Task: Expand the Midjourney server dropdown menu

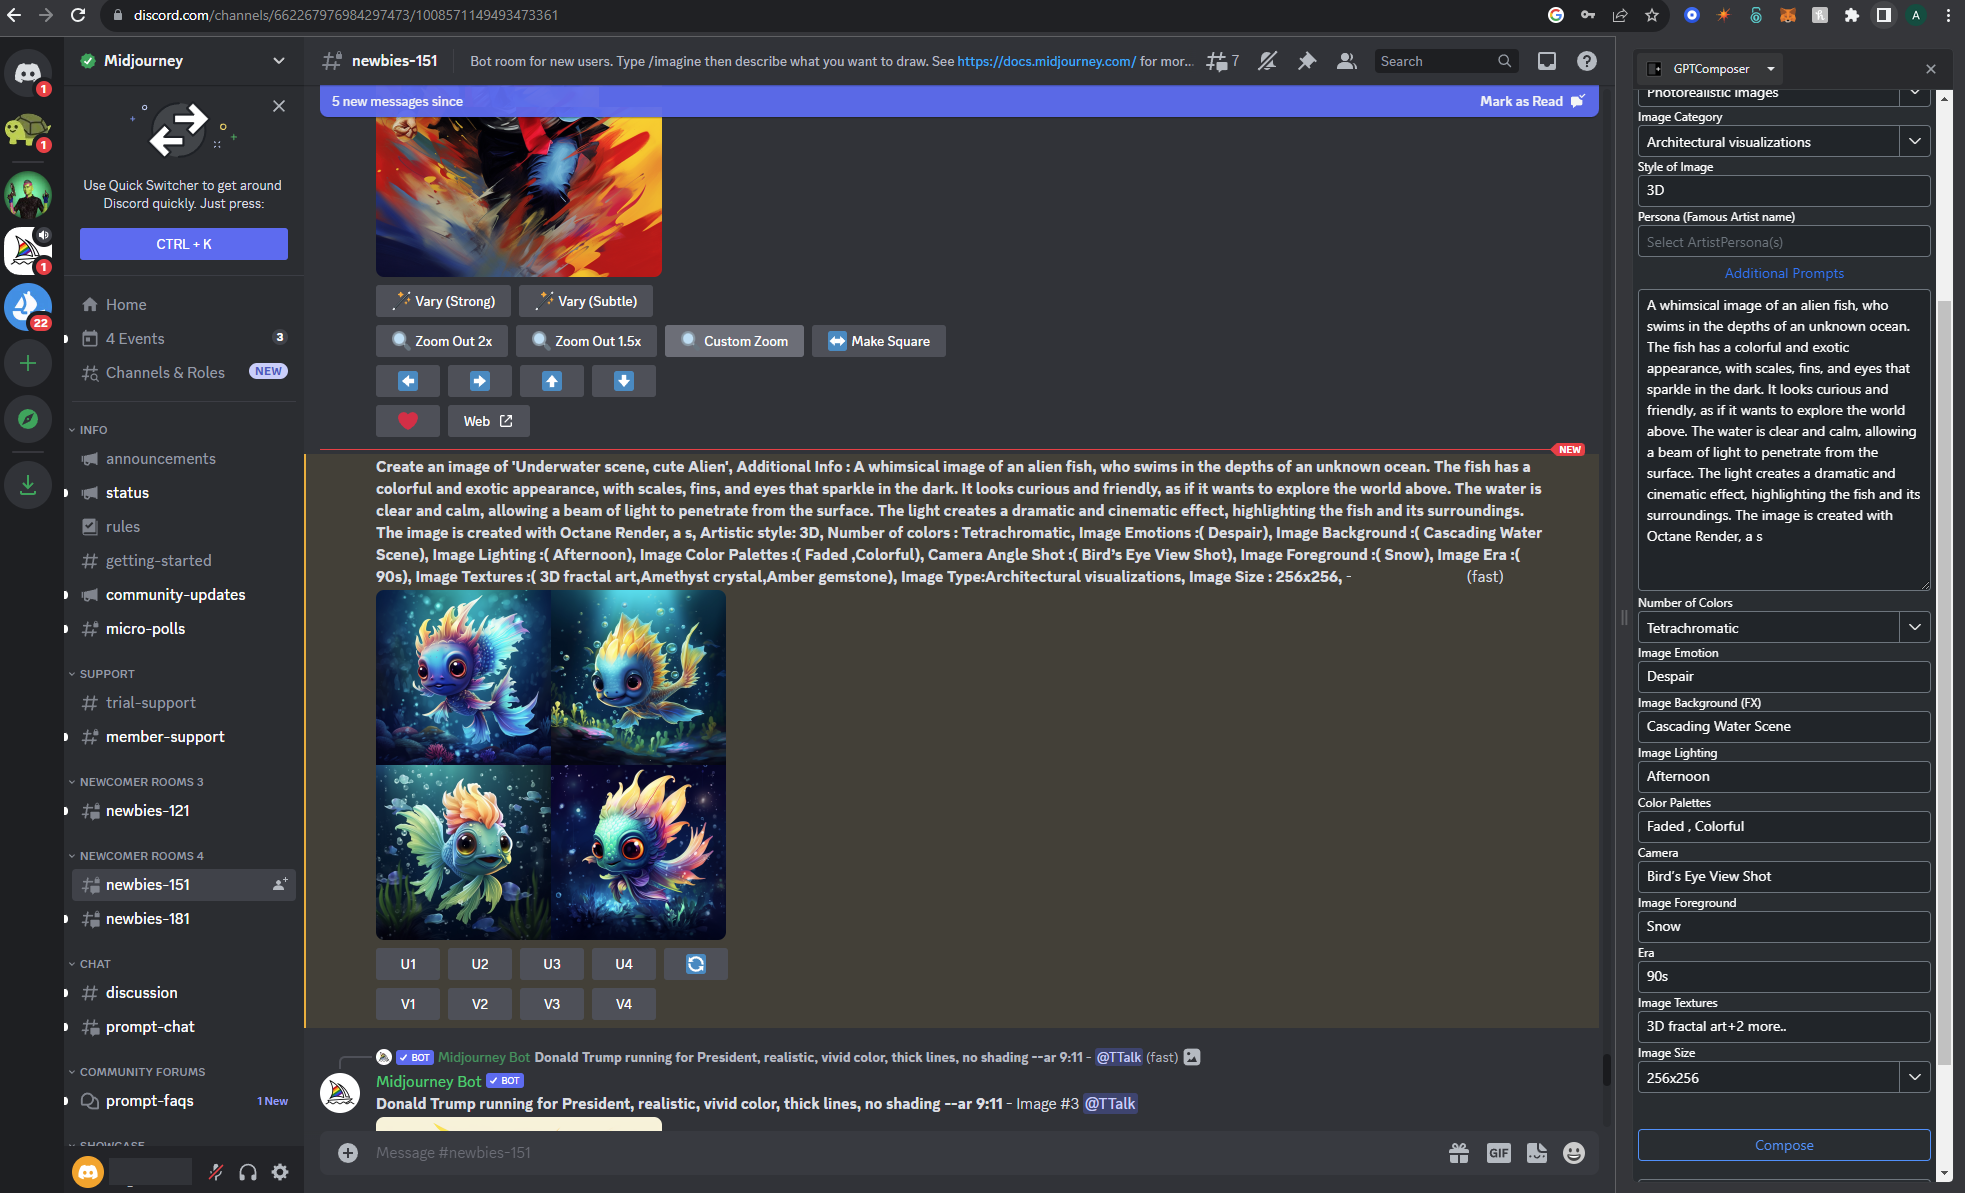Action: click(x=278, y=61)
